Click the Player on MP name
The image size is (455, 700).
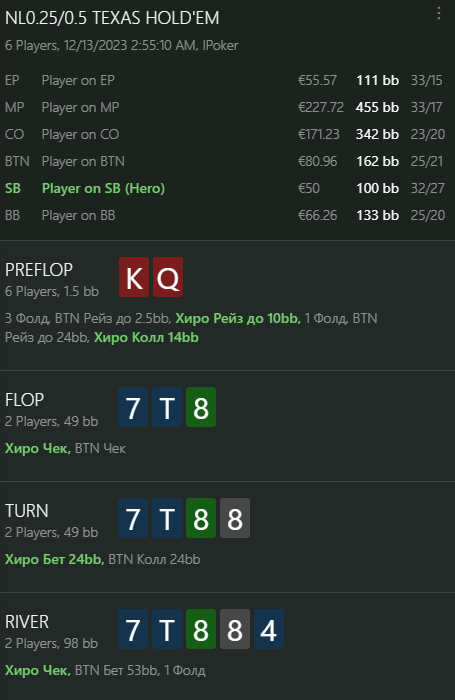coord(80,108)
